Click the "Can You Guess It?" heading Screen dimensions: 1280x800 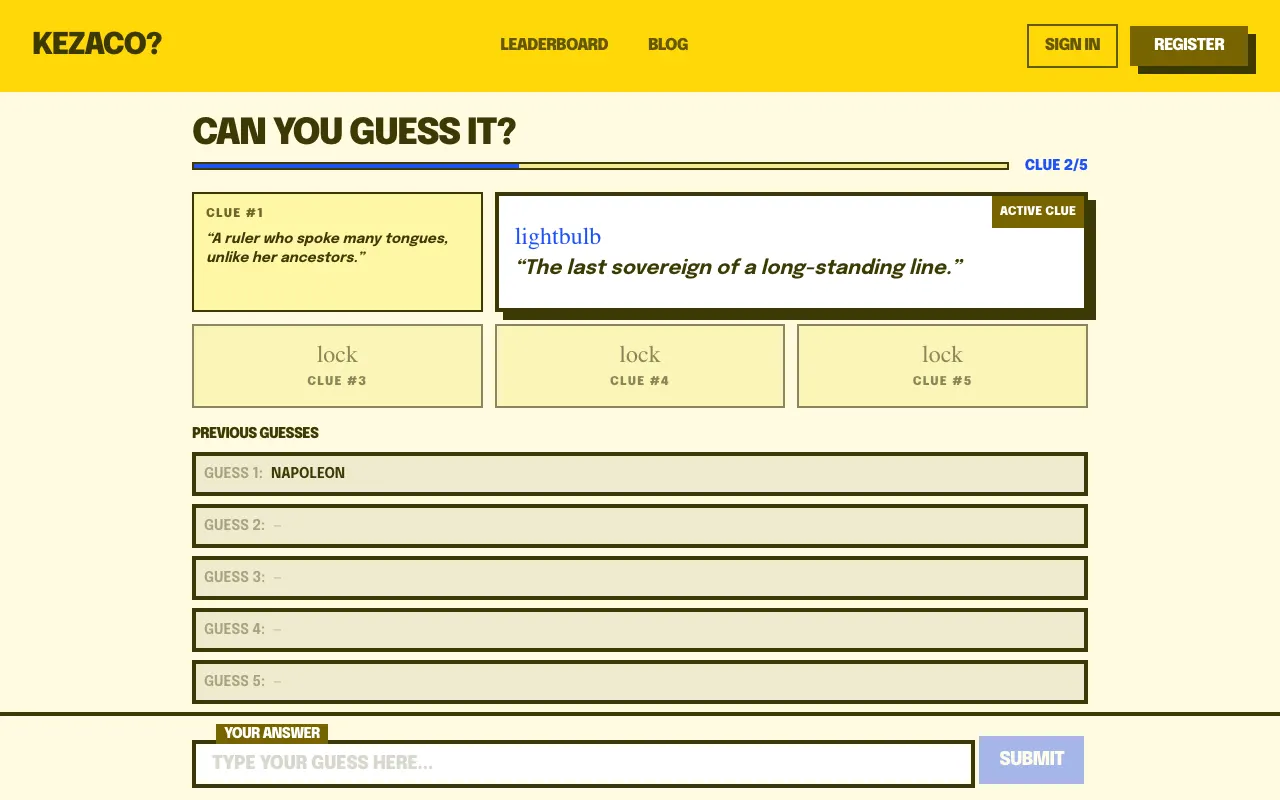click(354, 131)
